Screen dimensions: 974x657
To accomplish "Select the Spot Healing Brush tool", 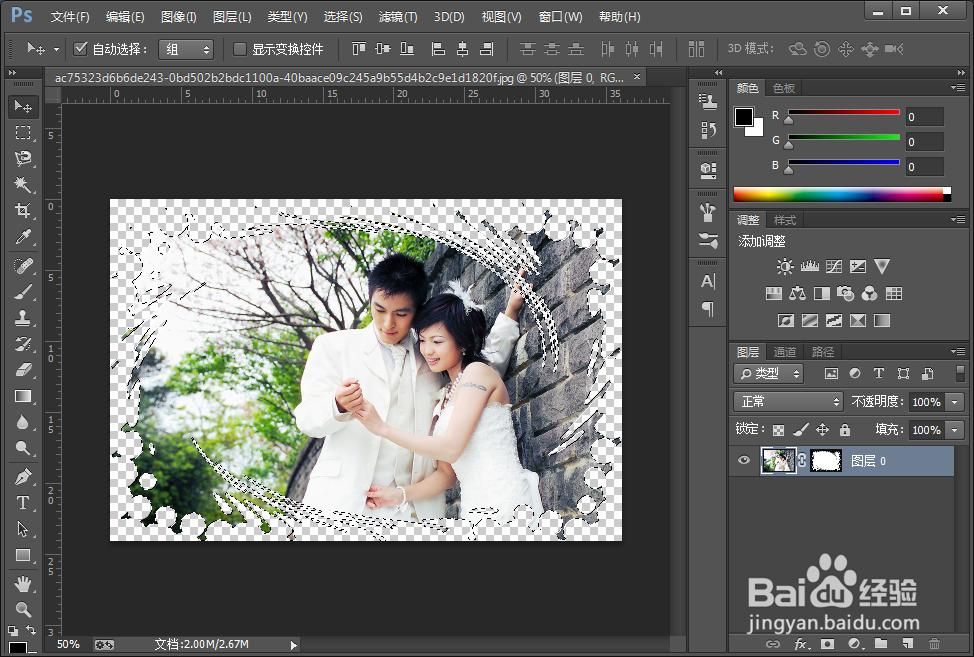I will [x=23, y=266].
